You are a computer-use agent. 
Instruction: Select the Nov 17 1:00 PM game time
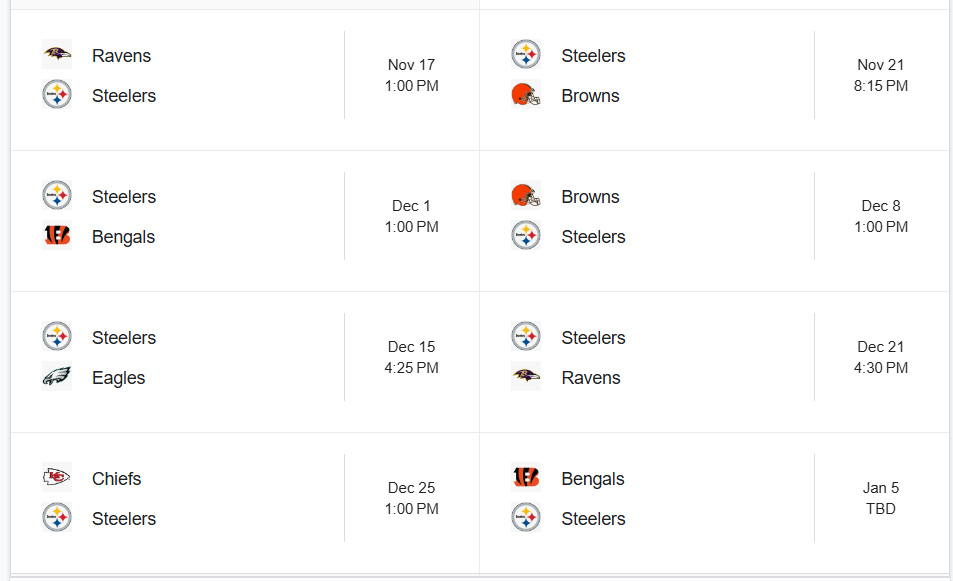(x=411, y=75)
